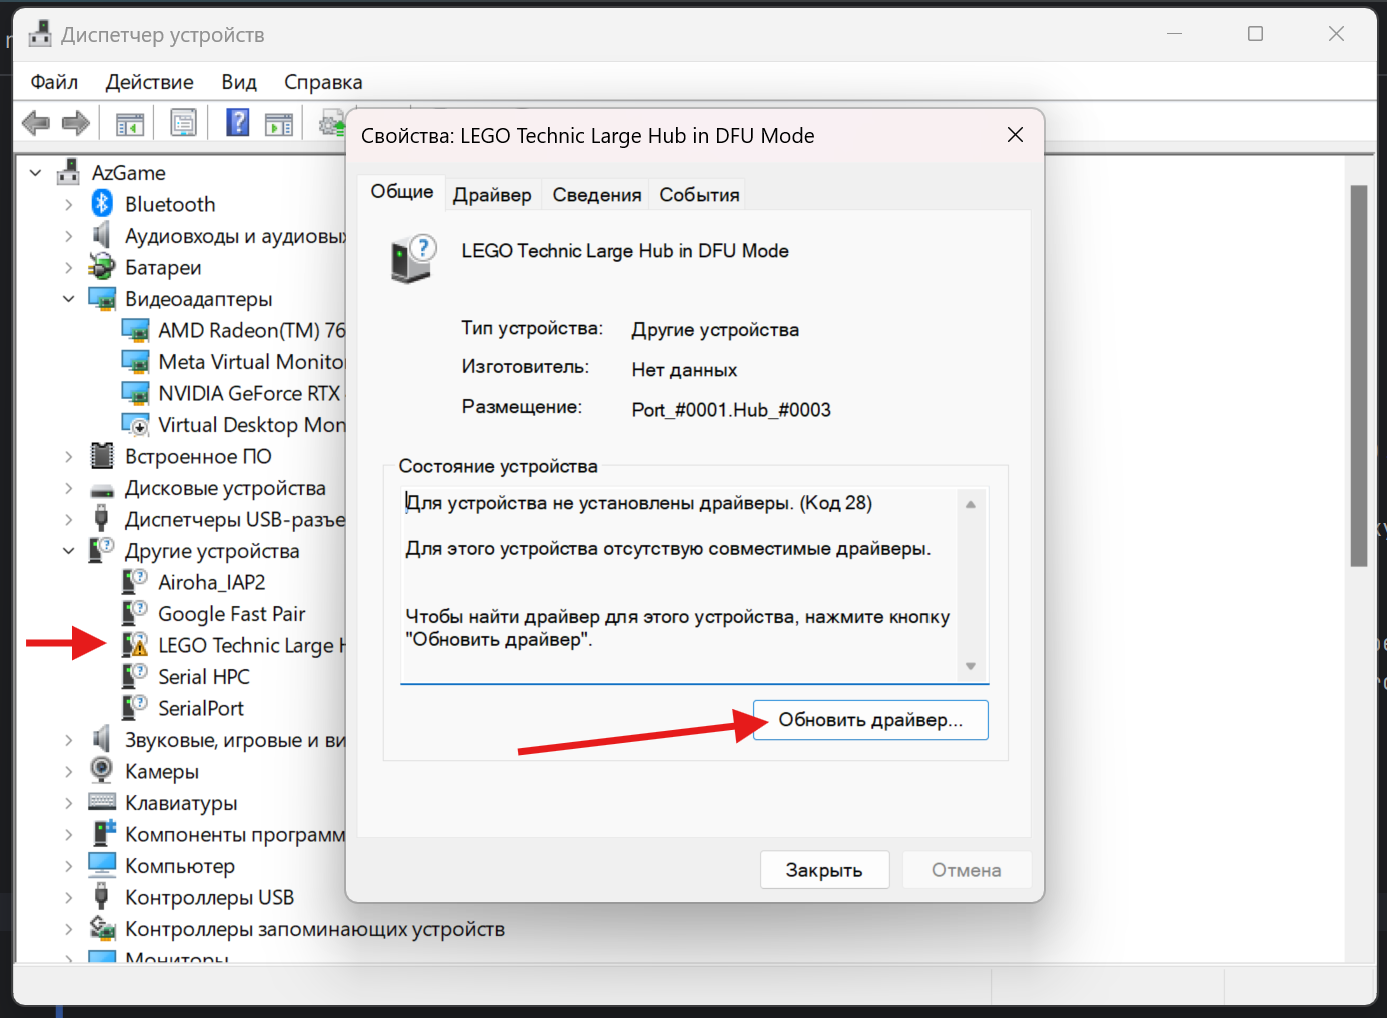
Task: Switch to the Драйвер tab
Action: click(492, 195)
